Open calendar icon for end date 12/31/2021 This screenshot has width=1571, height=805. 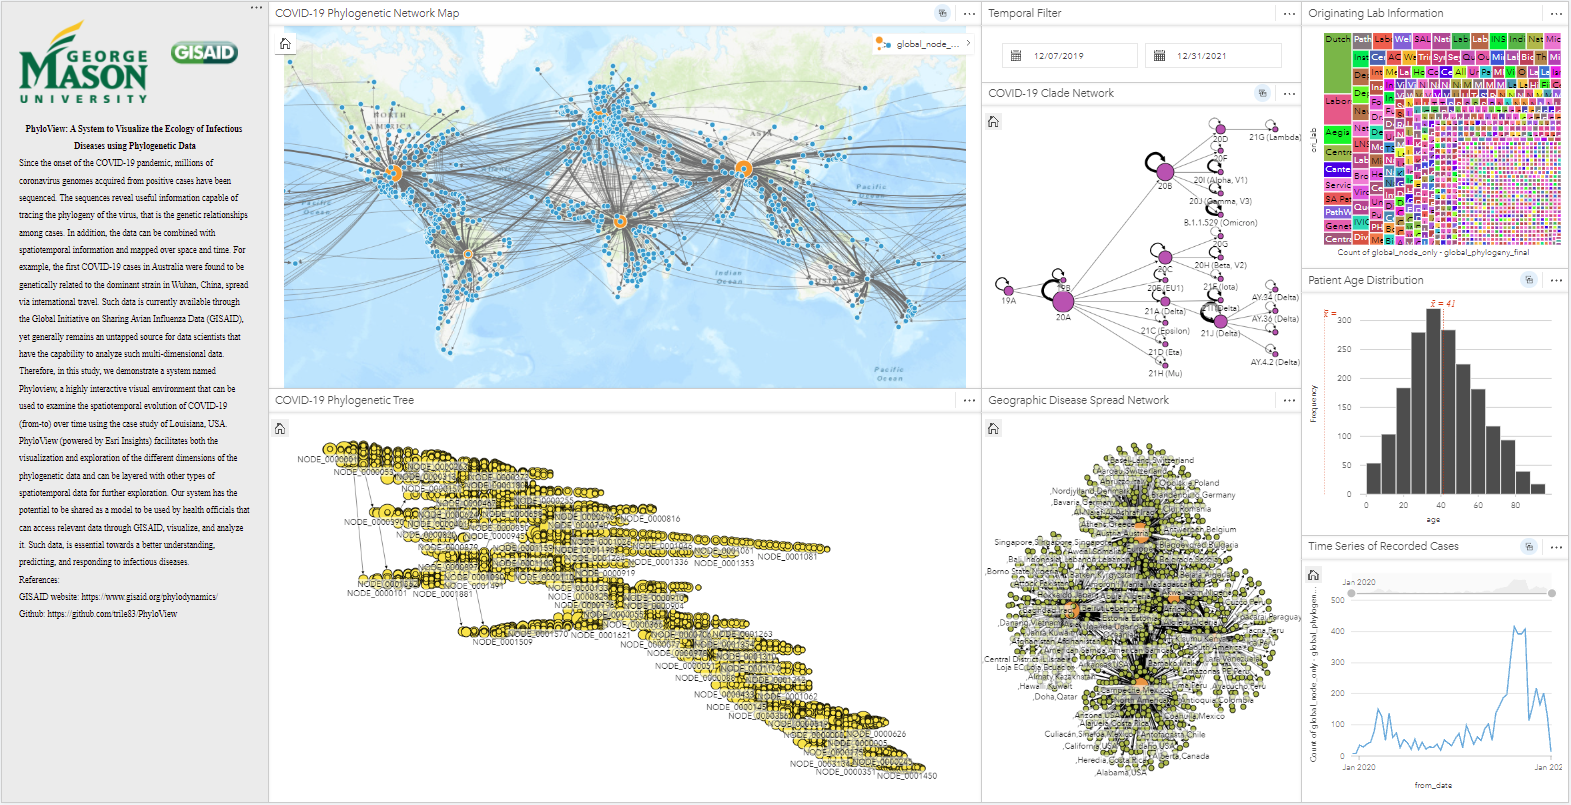point(1159,56)
